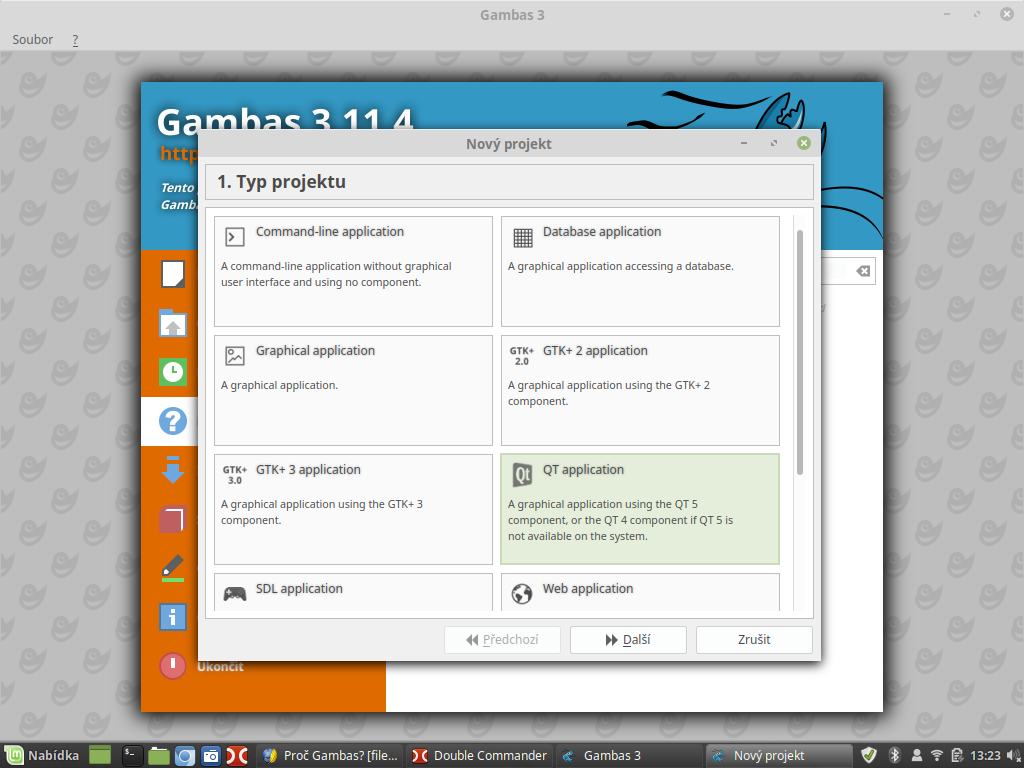Clear the search field with X icon
This screenshot has height=768, width=1024.
click(863, 271)
